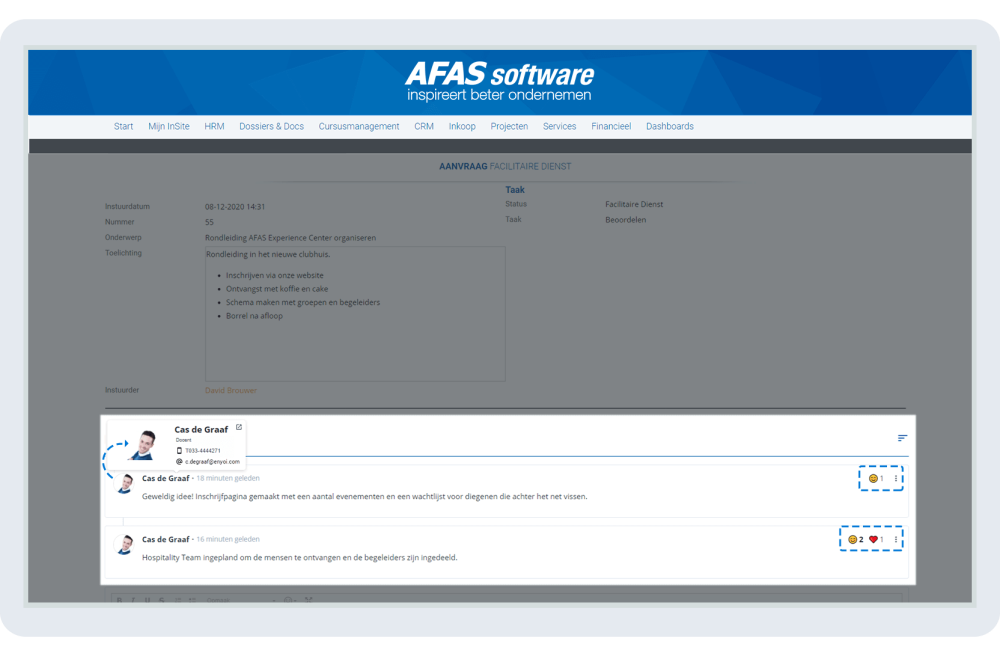
Task: Open the CRM menu
Action: [424, 126]
